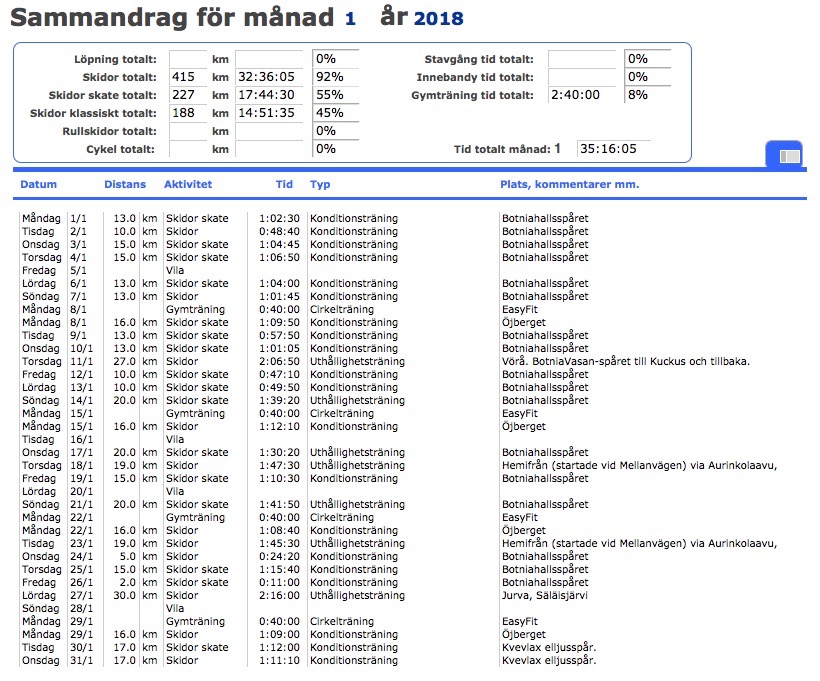Viewport: 820px width, 681px height.
Task: Sort by the Datum column header
Action: tap(39, 185)
